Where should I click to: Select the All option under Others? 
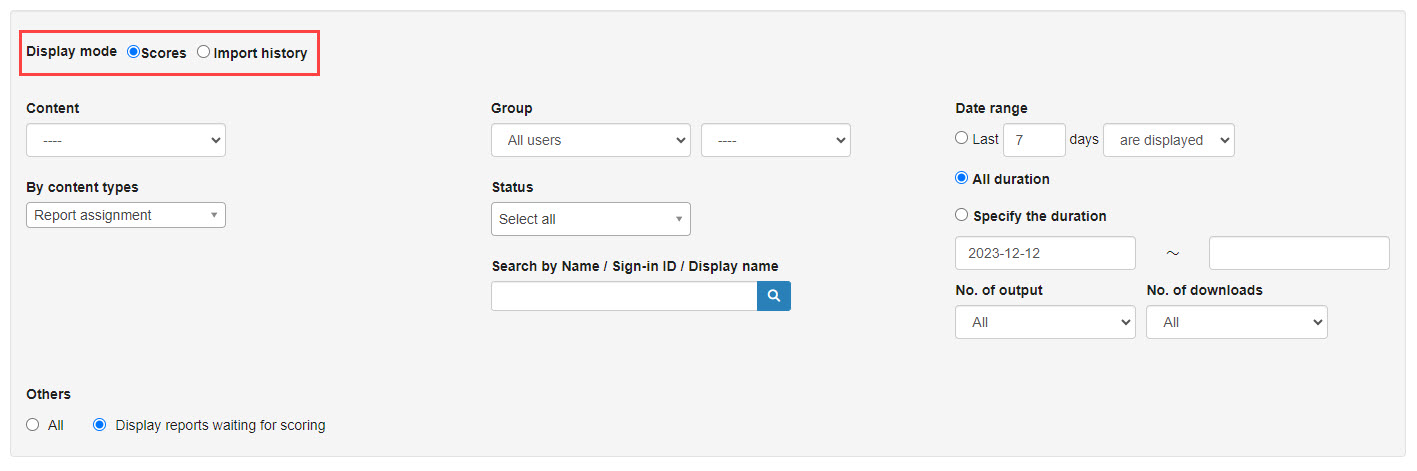(33, 425)
